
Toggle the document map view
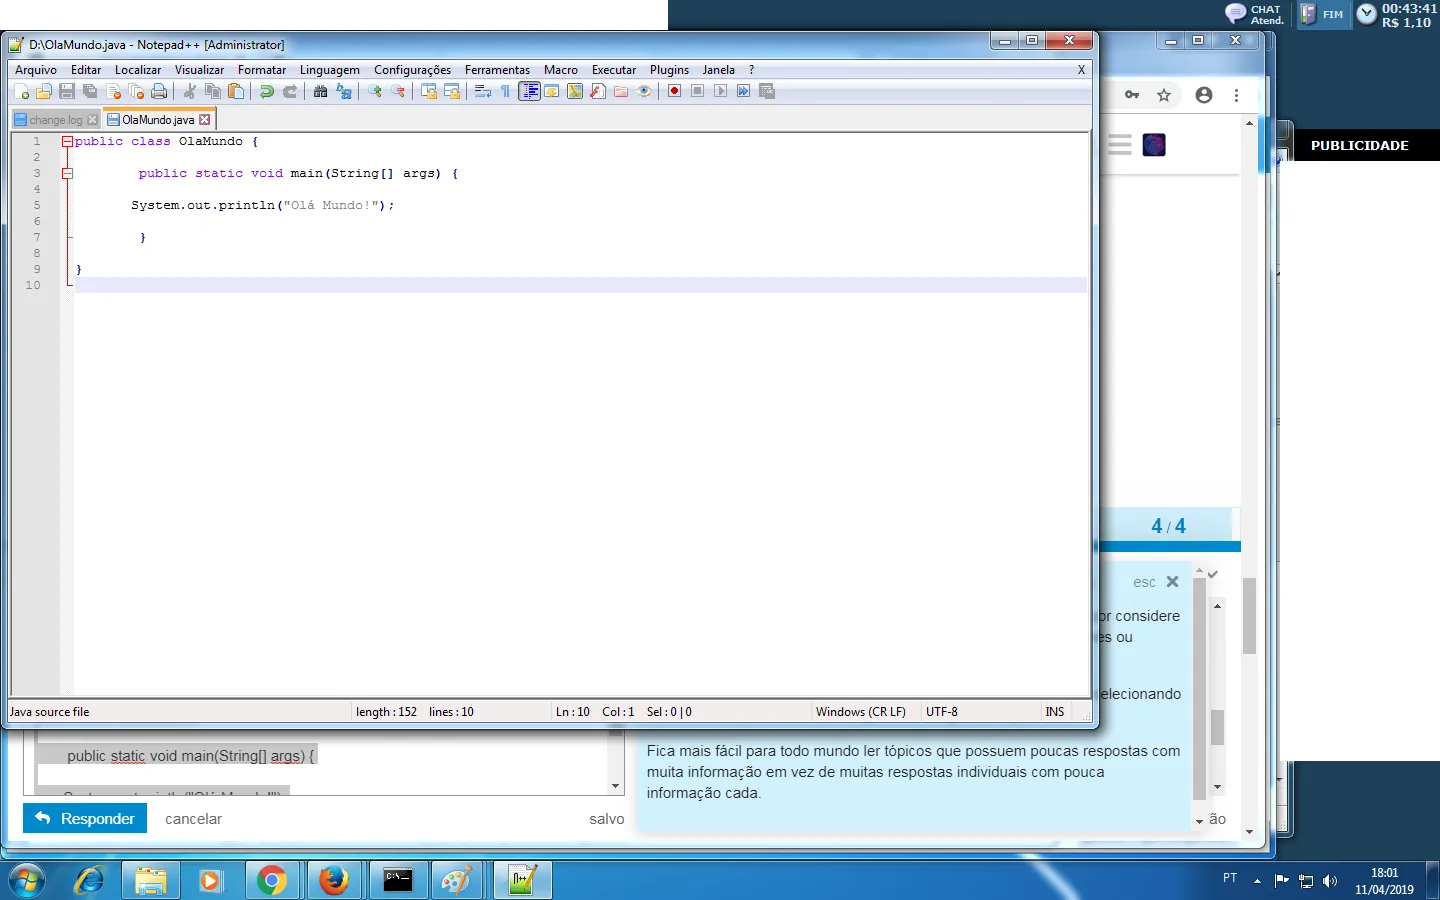[574, 91]
